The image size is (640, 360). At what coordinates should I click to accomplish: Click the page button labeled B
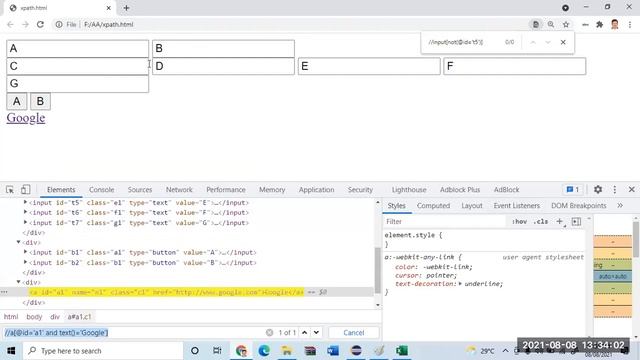pyautogui.click(x=40, y=101)
